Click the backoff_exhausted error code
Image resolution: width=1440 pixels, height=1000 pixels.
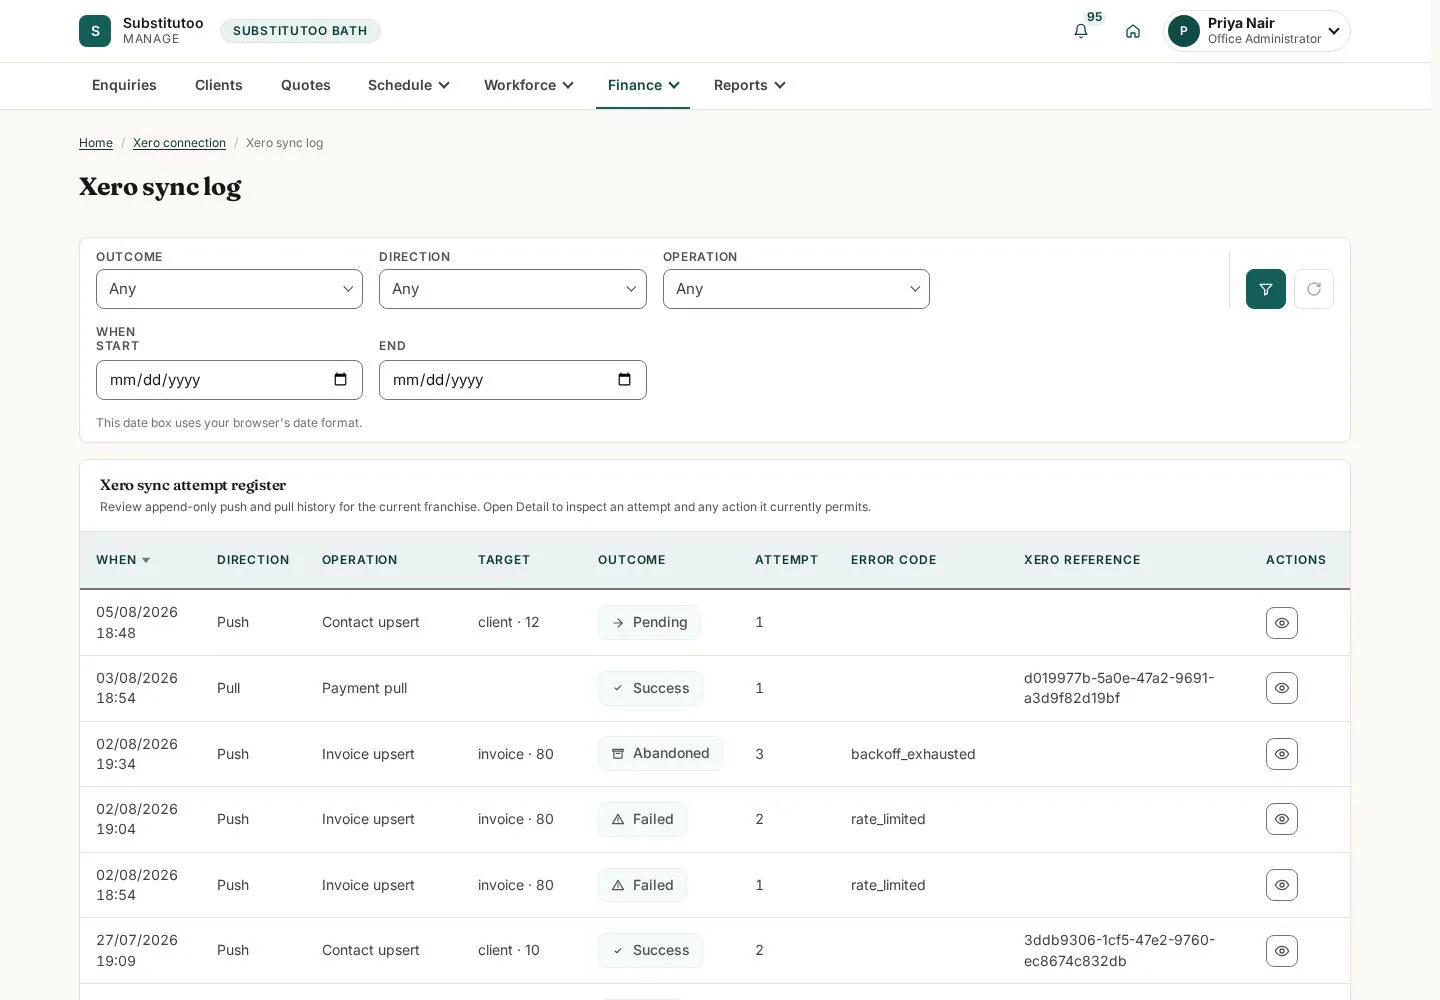(x=913, y=754)
